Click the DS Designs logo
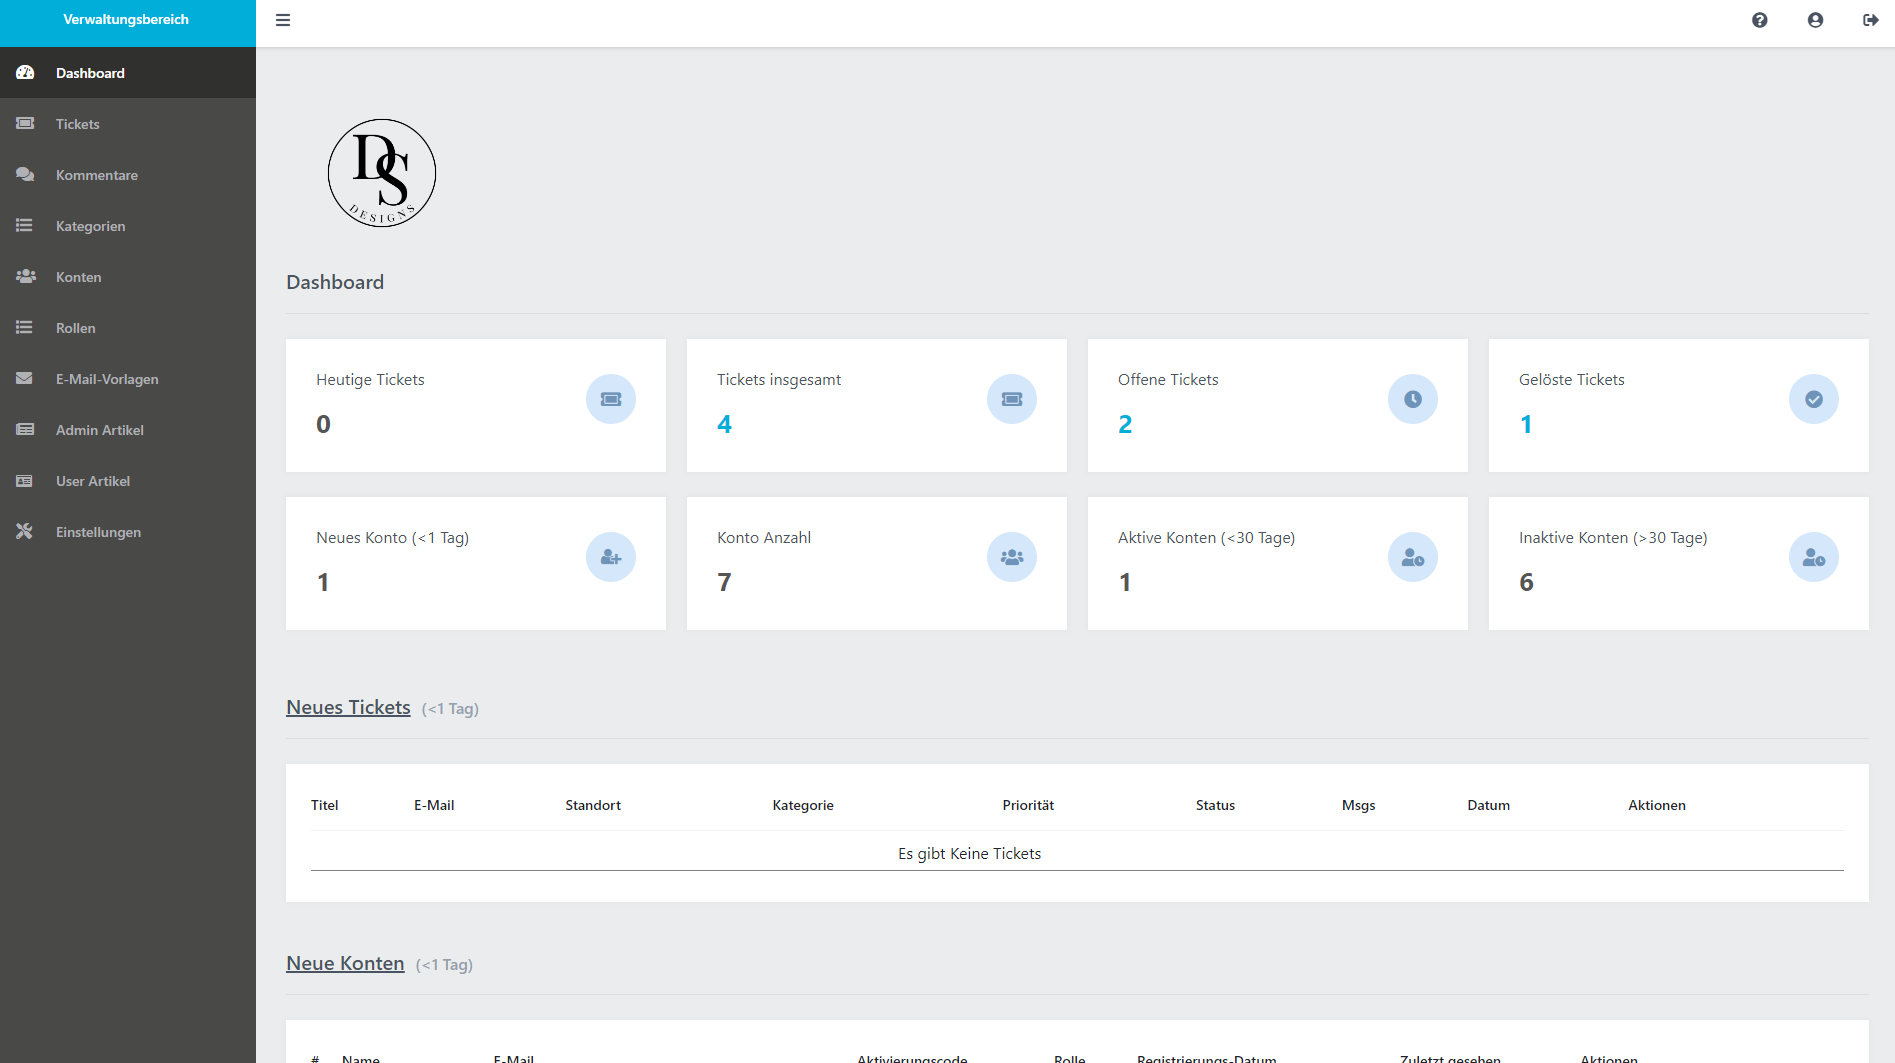The width and height of the screenshot is (1895, 1063). click(382, 173)
